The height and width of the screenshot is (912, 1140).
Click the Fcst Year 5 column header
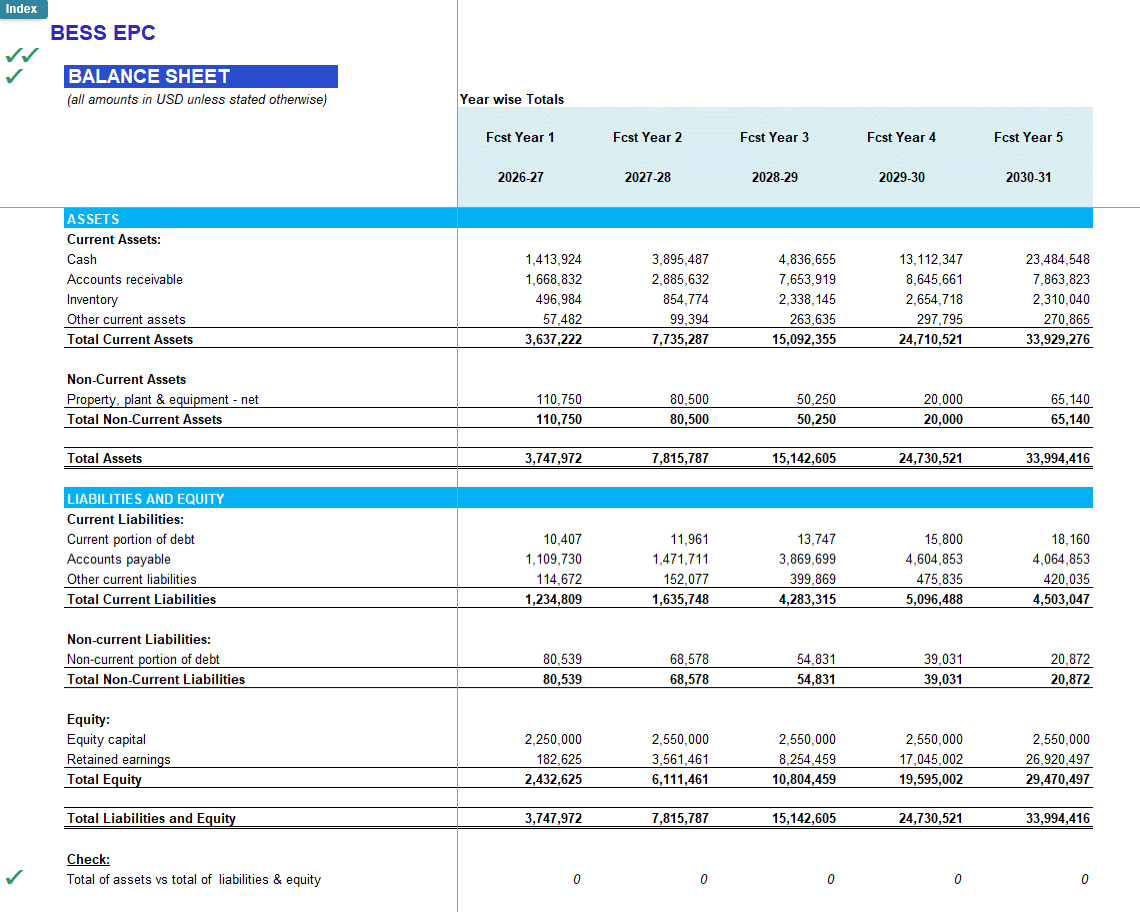[x=1029, y=137]
